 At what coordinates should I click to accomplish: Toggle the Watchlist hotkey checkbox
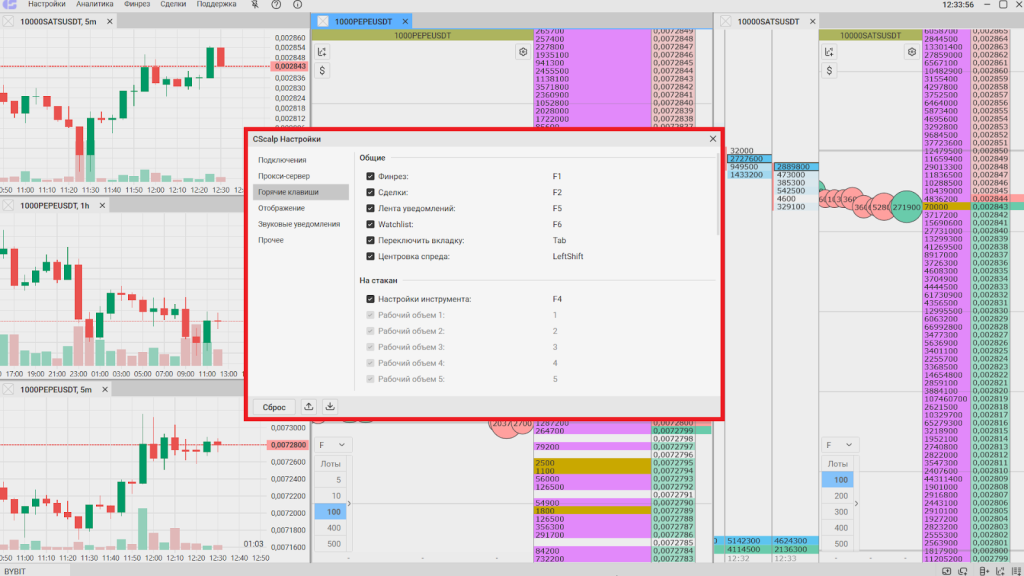[370, 224]
